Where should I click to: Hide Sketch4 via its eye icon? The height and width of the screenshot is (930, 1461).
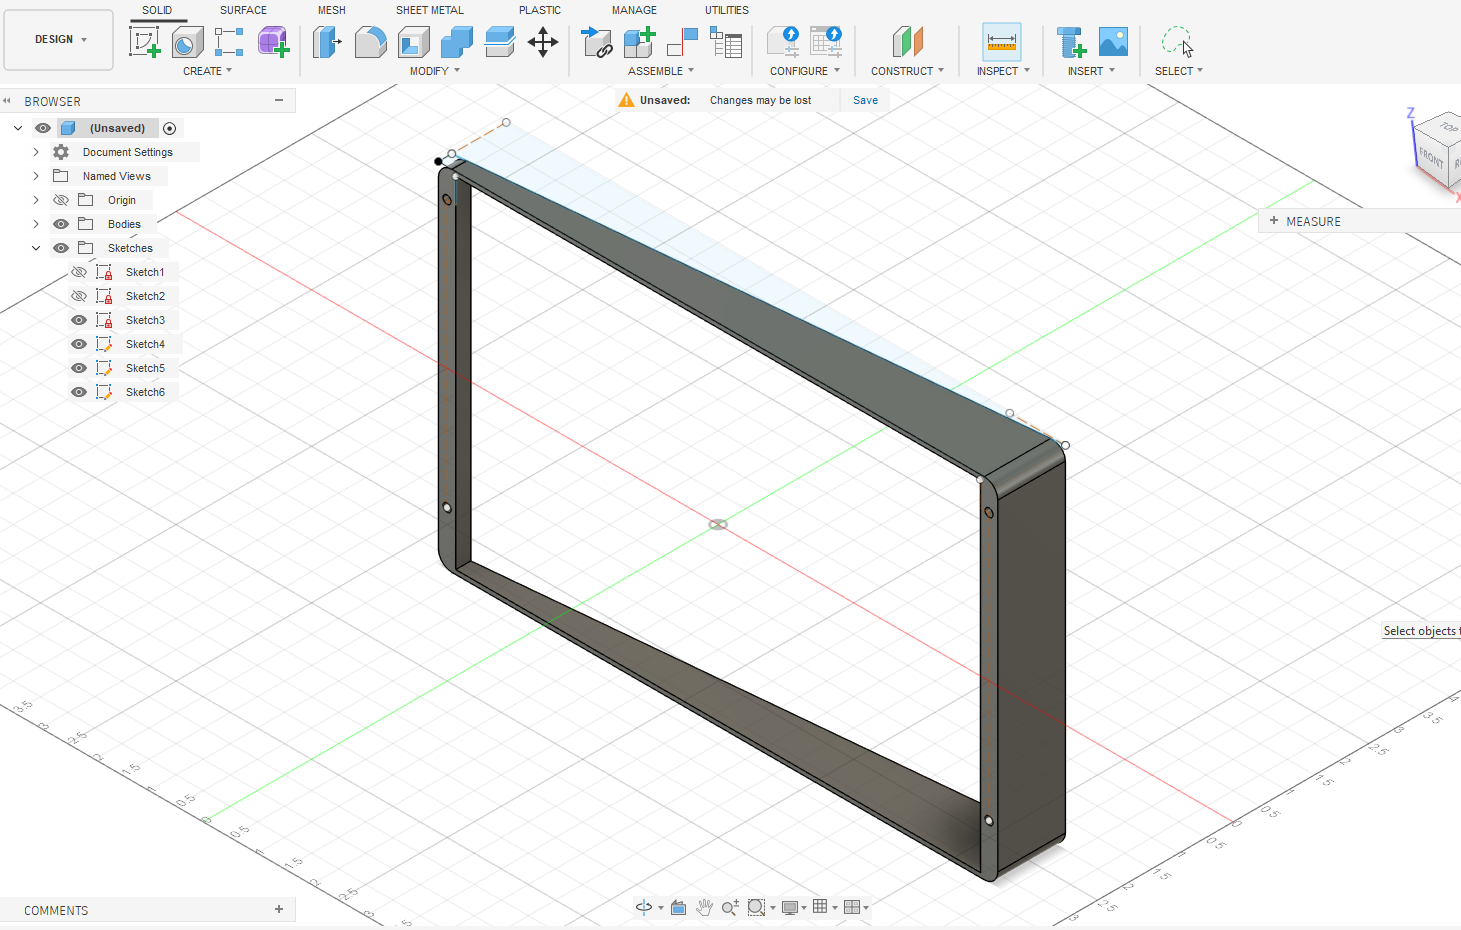click(79, 344)
